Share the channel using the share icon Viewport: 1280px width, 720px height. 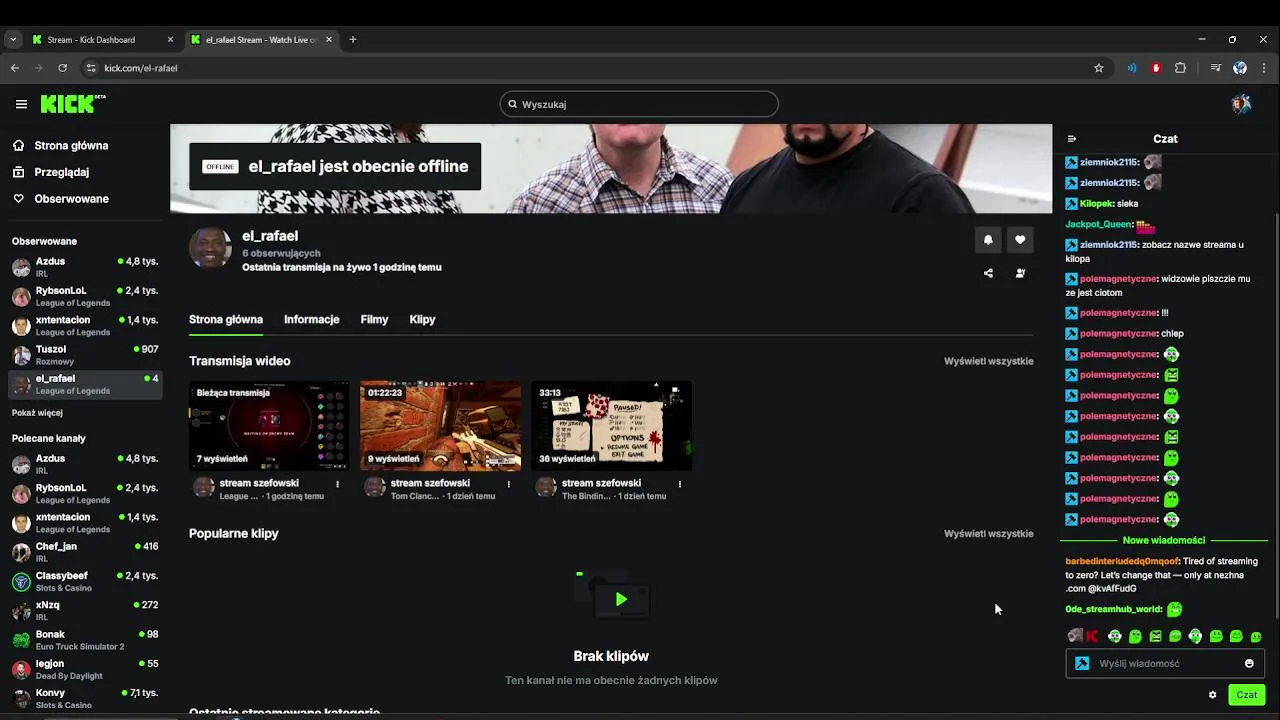tap(988, 273)
